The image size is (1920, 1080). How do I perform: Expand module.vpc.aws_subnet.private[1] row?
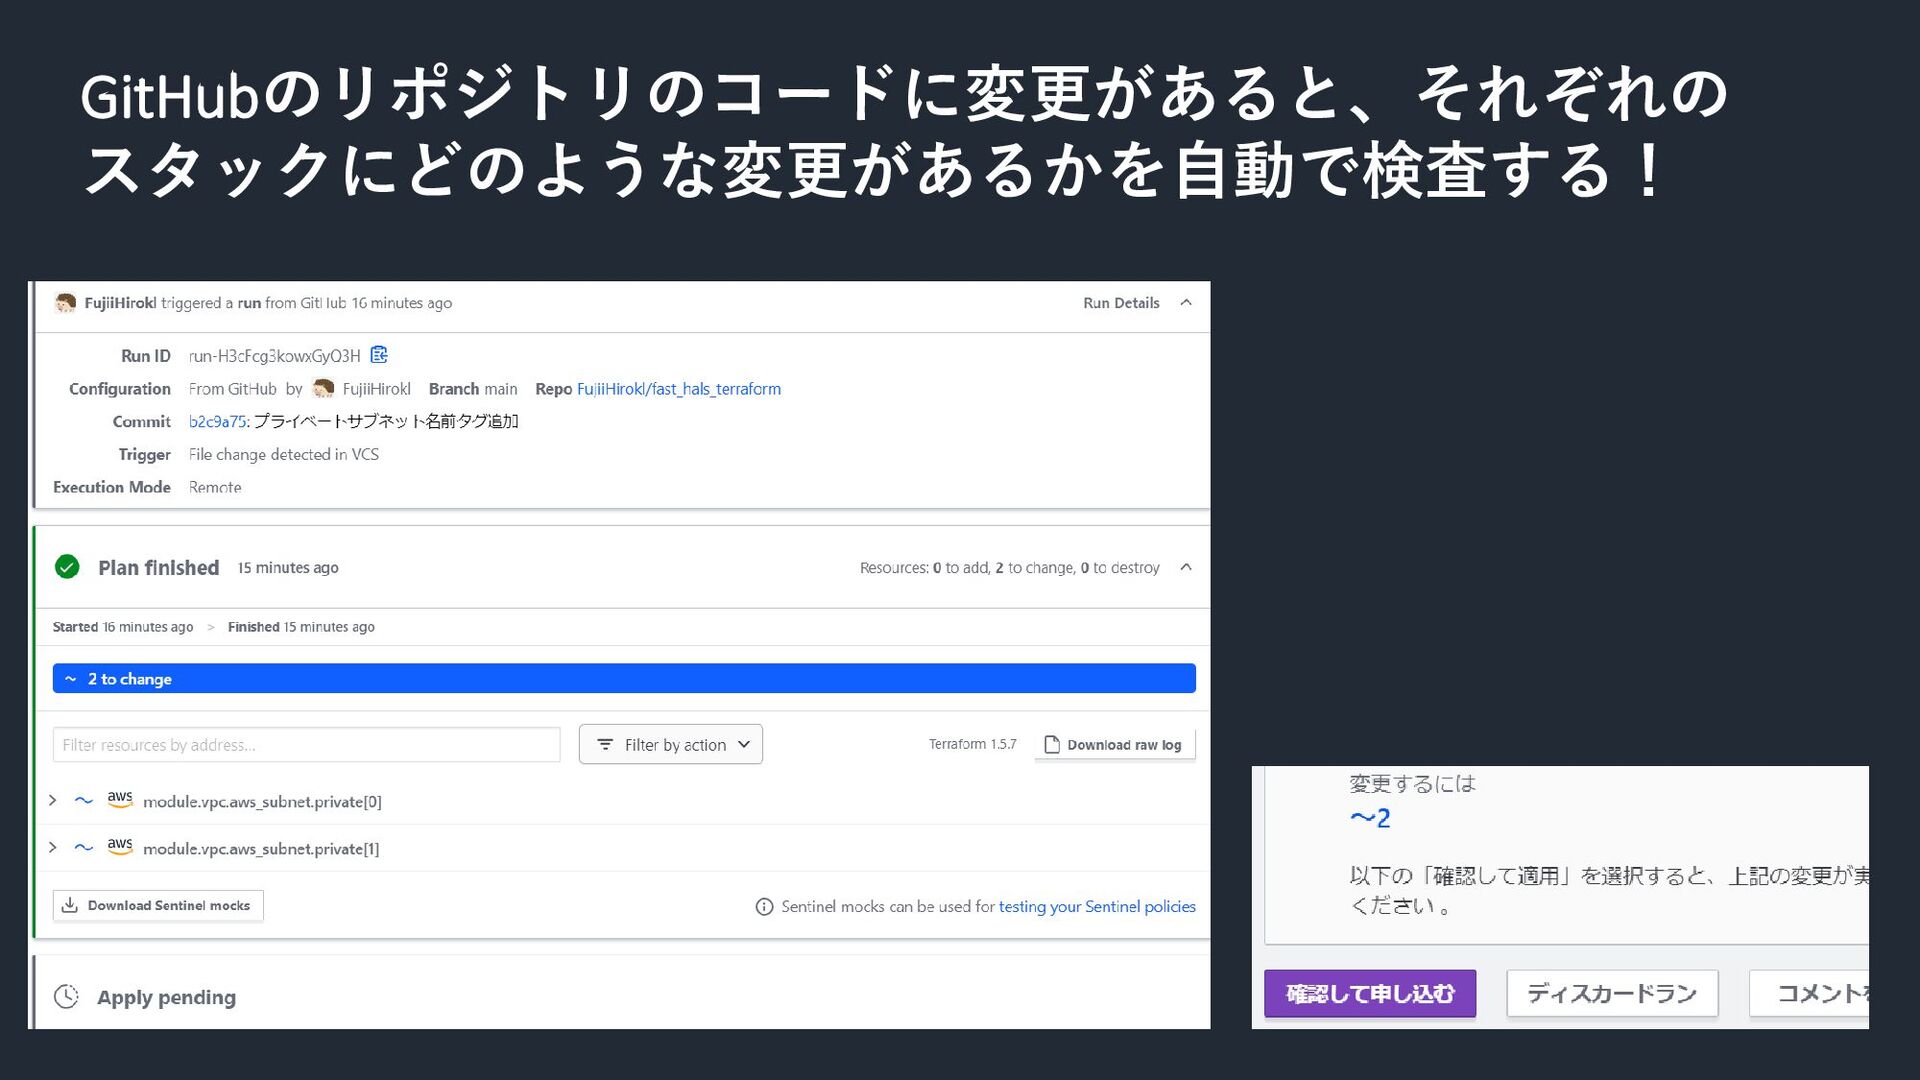click(53, 847)
